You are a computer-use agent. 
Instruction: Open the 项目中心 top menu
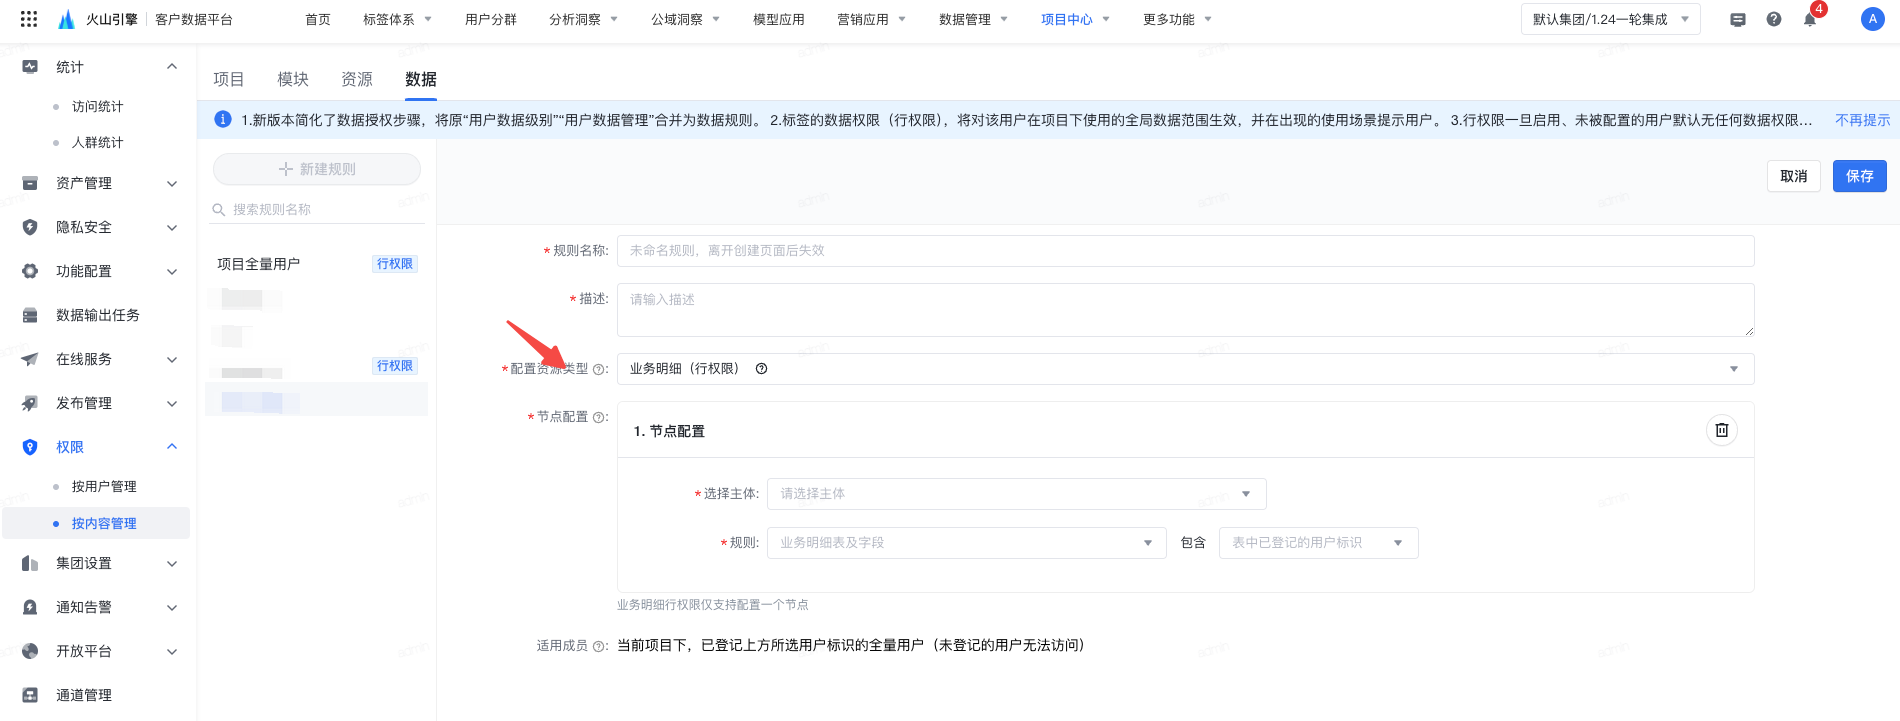click(x=1075, y=19)
